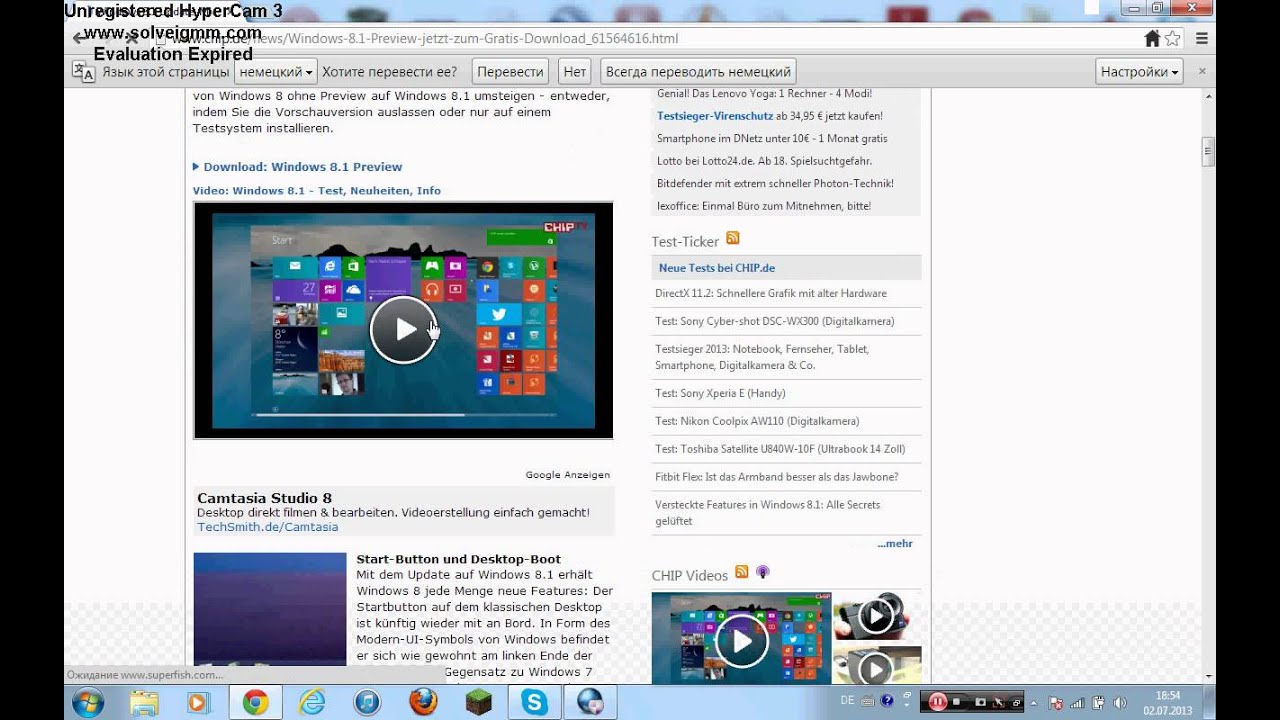The width and height of the screenshot is (1280, 720).
Task: Open the Action Center flag icon
Action: pyautogui.click(x=1055, y=703)
